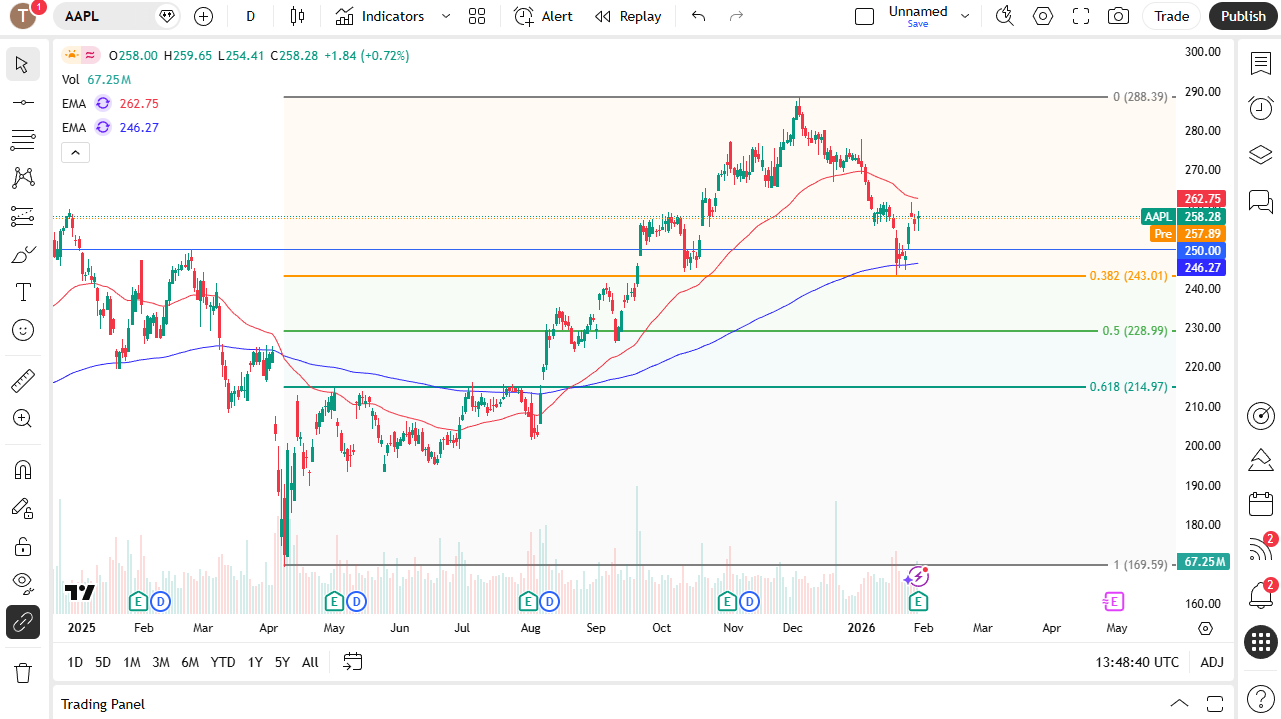
Task: Toggle stay in drawing mode
Action: (x=22, y=508)
